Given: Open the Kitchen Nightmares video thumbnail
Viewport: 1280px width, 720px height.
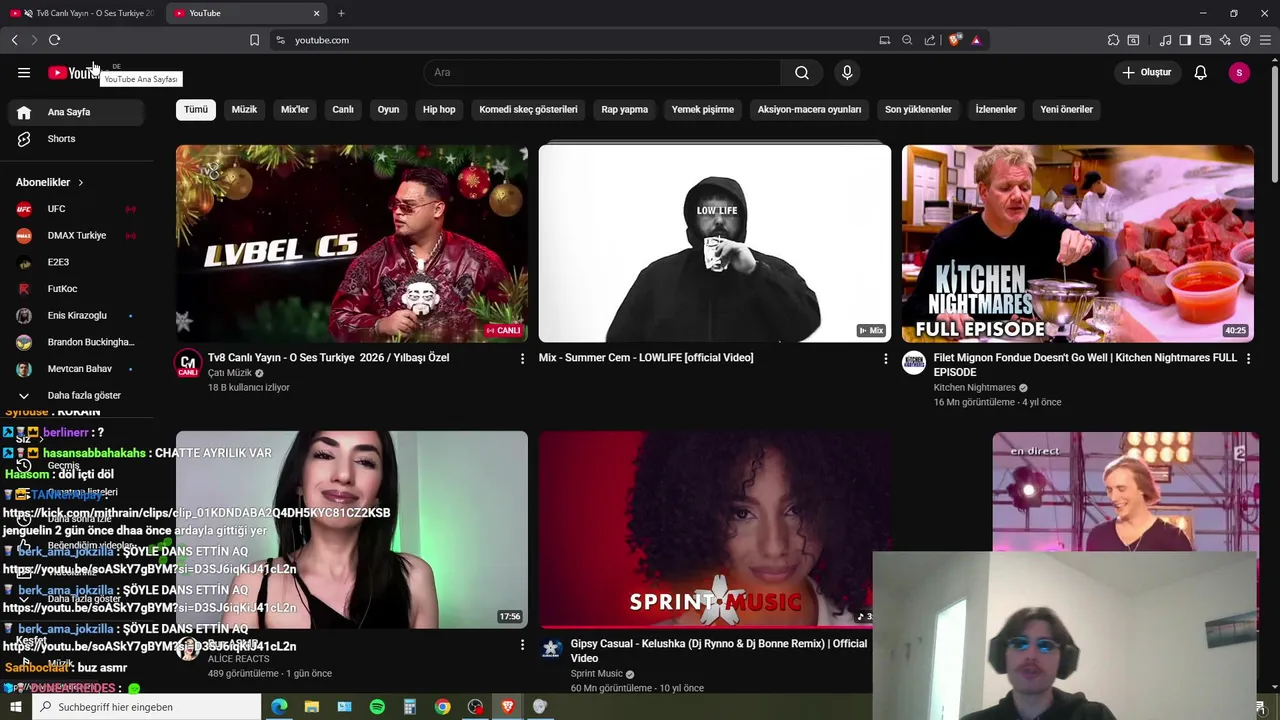Looking at the screenshot, I should (1078, 244).
